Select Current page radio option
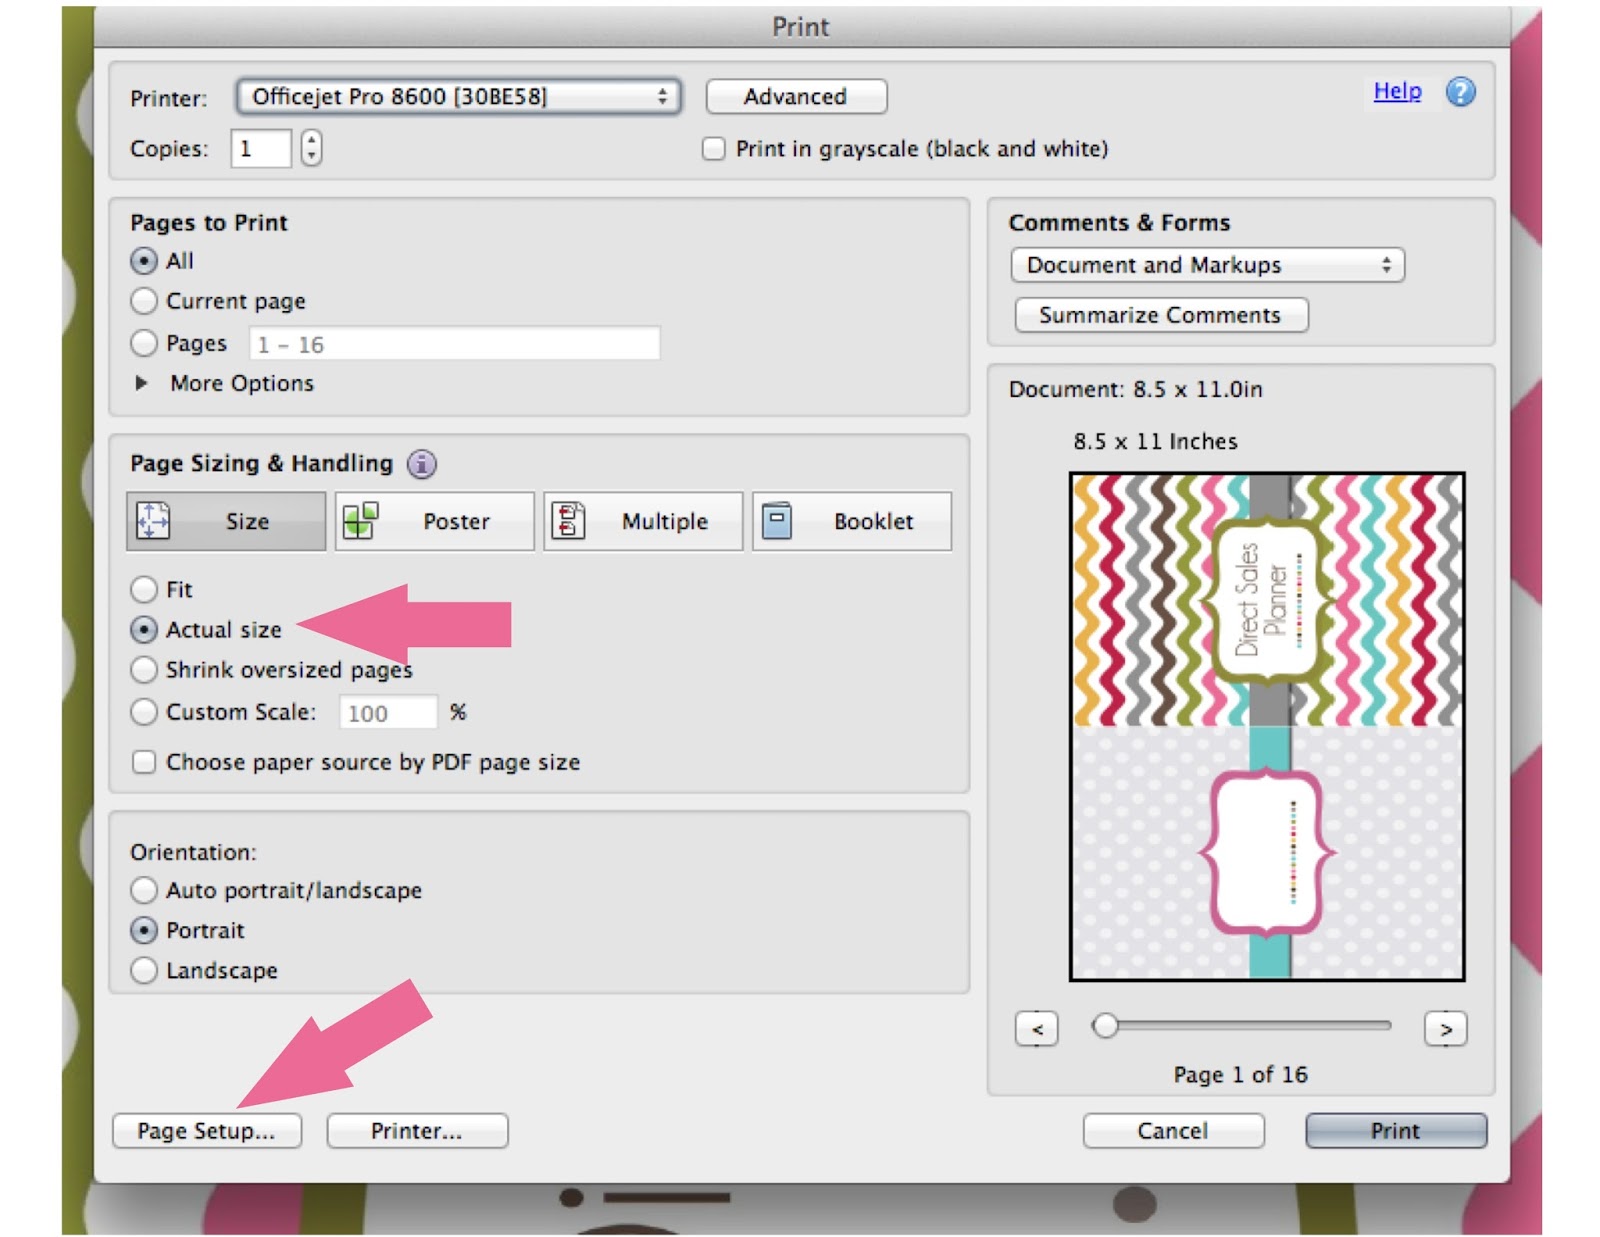The width and height of the screenshot is (1600, 1237). coord(144,301)
